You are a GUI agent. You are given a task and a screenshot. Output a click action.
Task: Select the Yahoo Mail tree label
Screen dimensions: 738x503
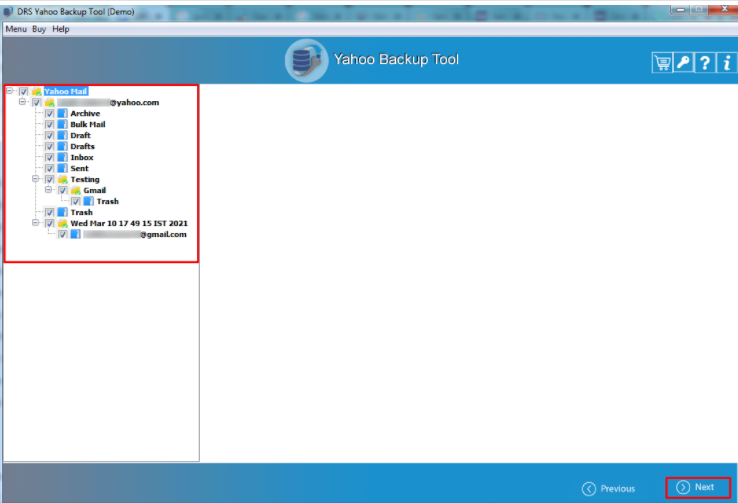tap(66, 91)
